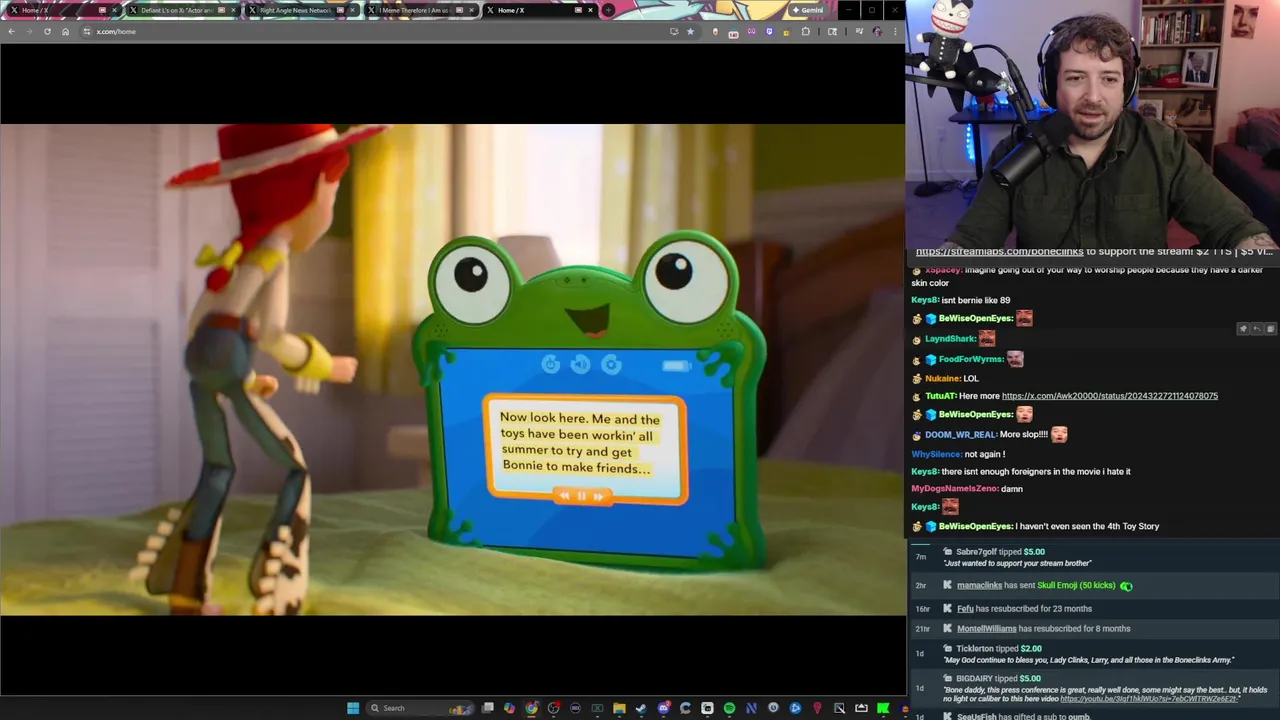Click the LayndShark chat username
The width and height of the screenshot is (1280, 720).
click(950, 339)
